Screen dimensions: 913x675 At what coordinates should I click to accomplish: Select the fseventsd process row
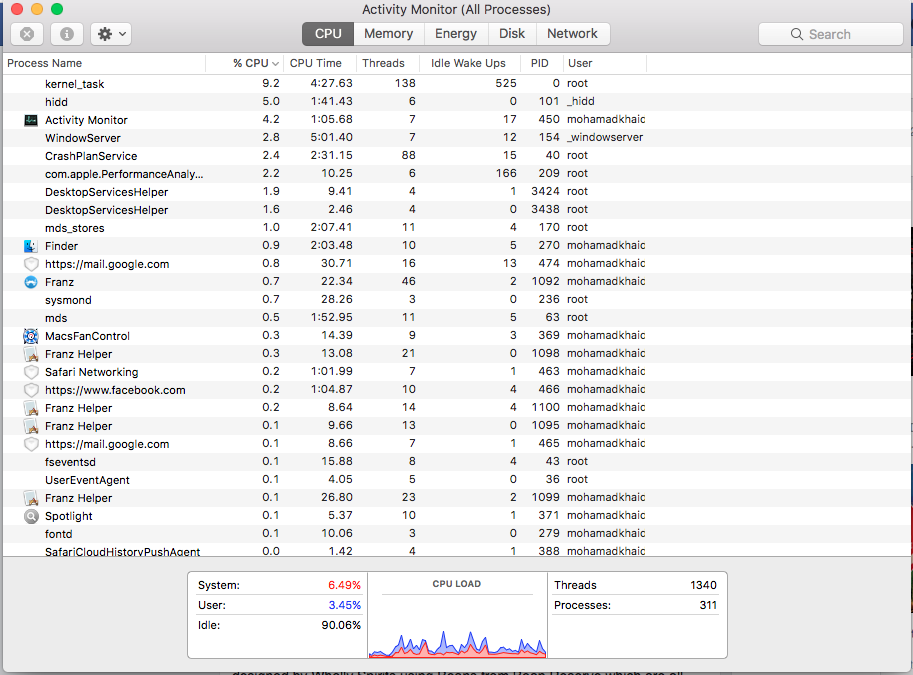coord(456,462)
